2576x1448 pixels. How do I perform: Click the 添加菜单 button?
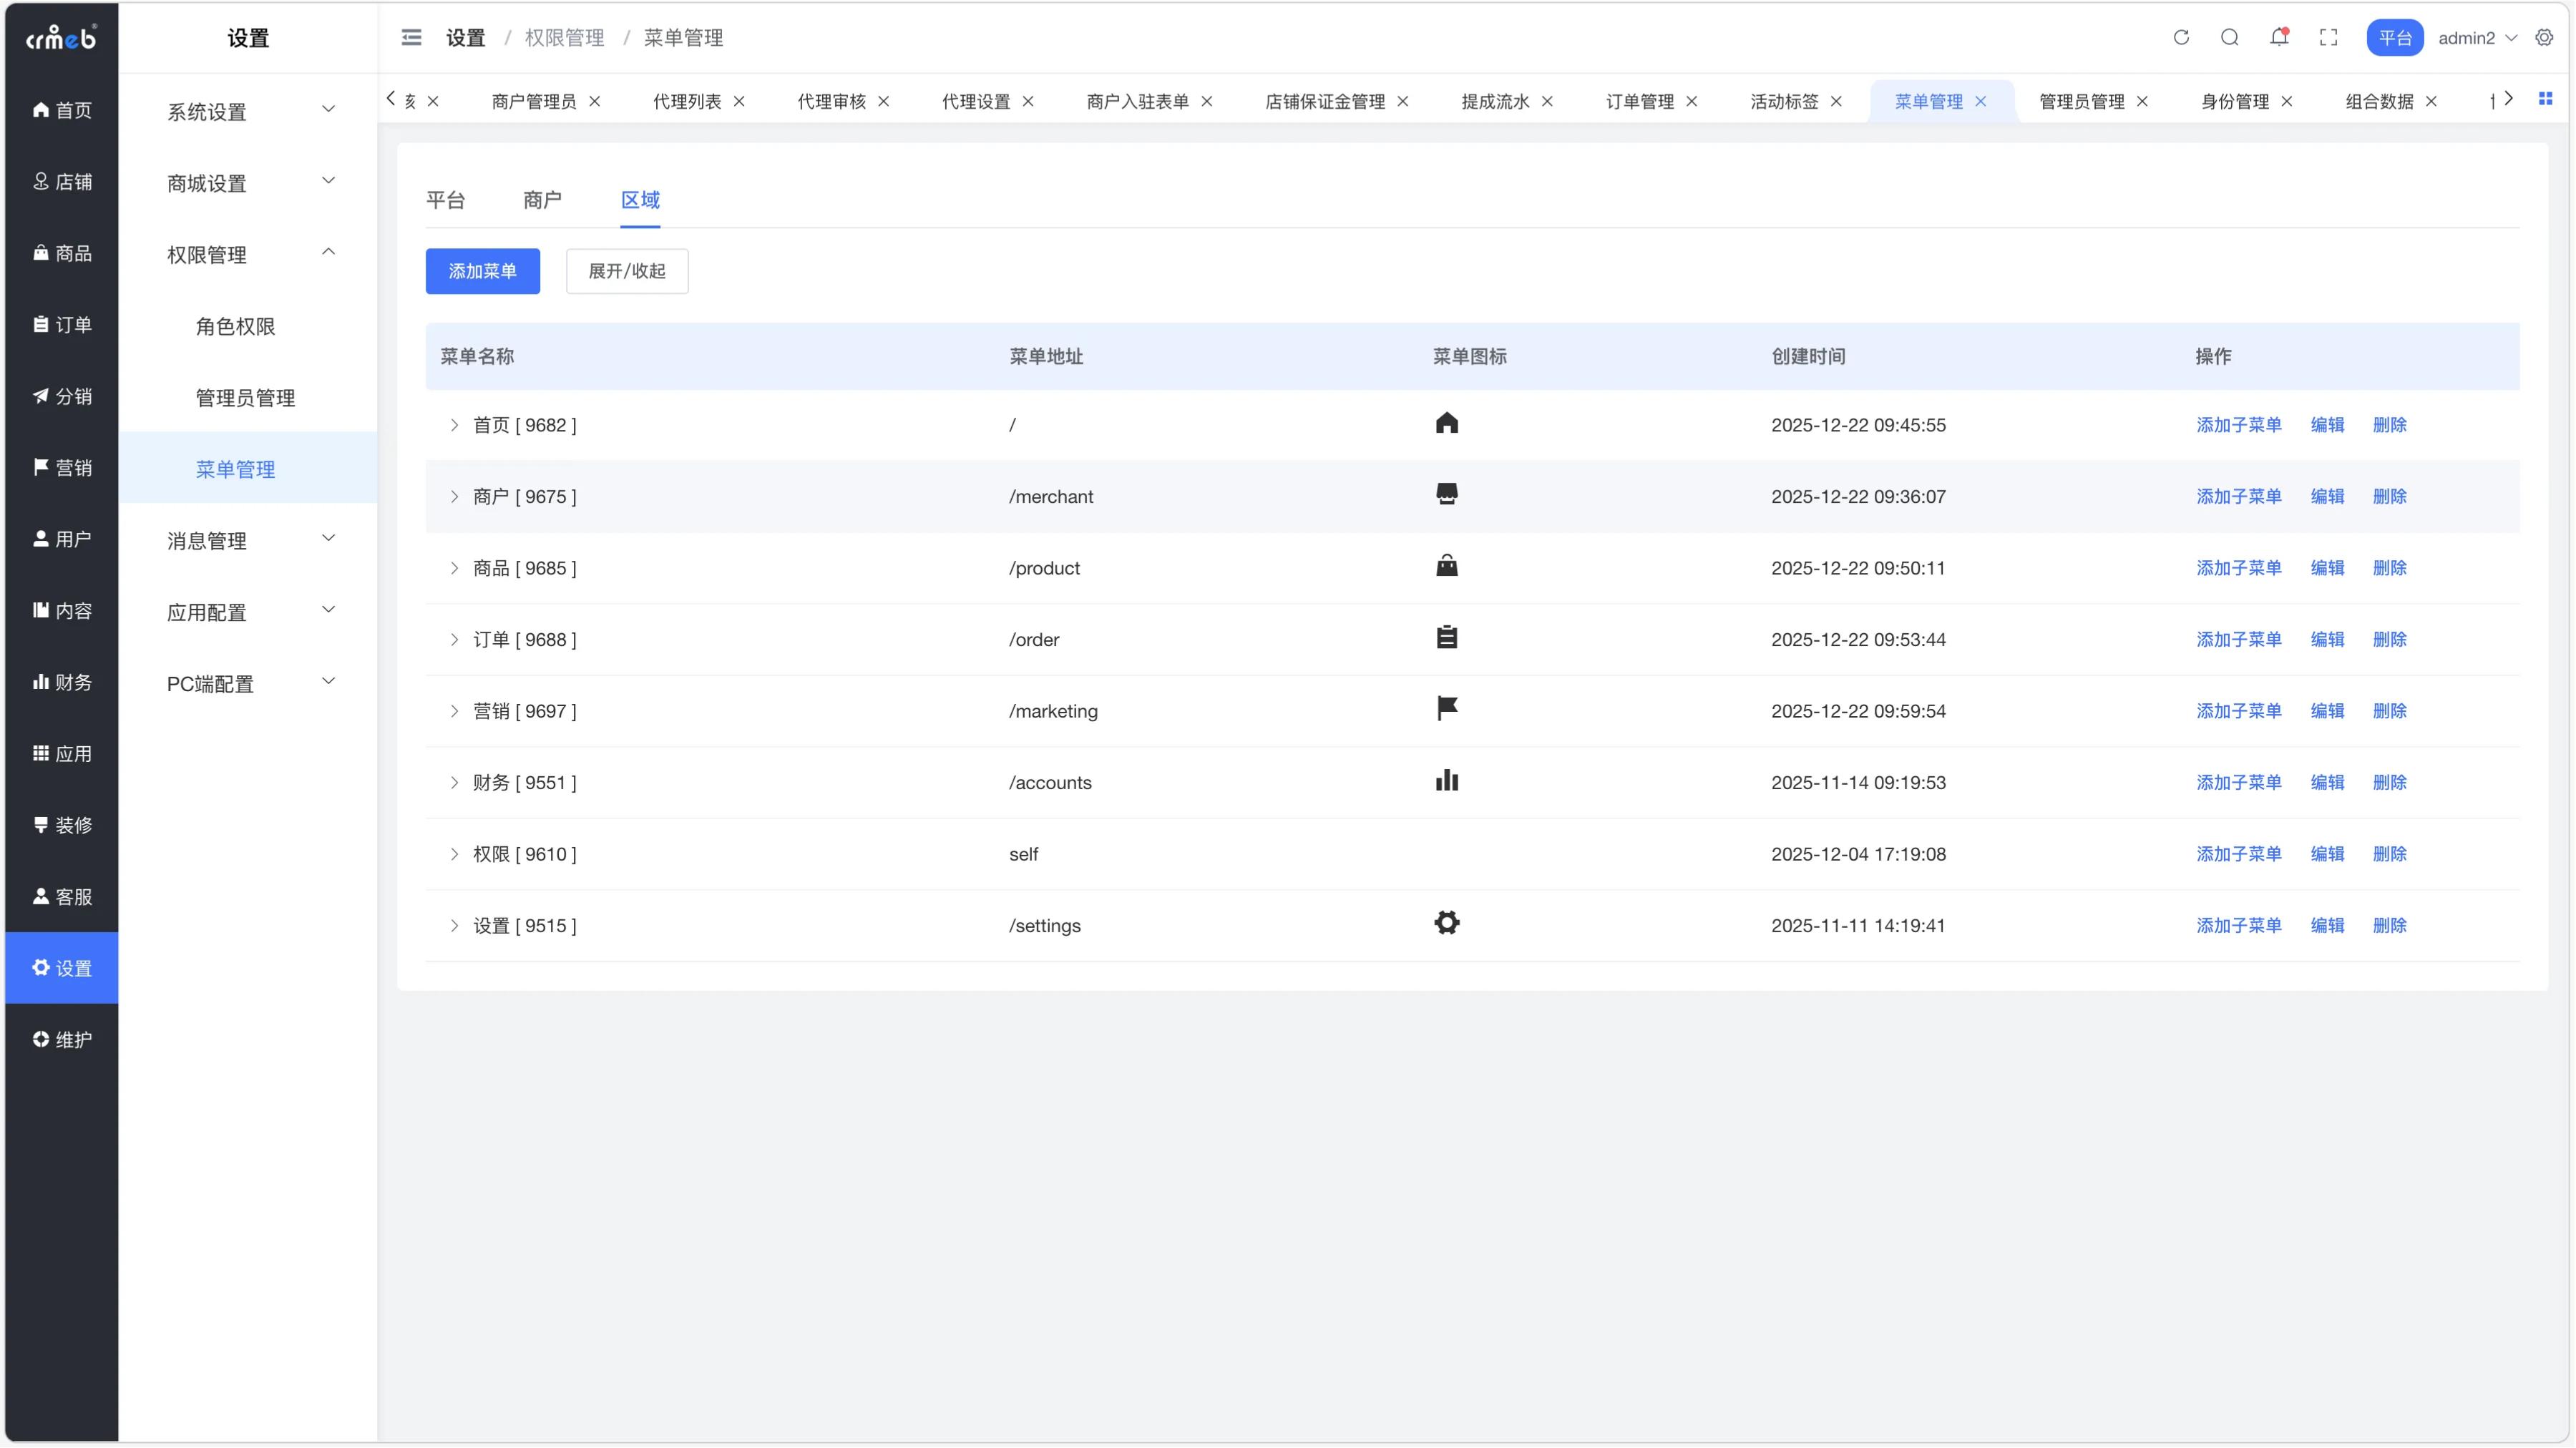point(482,271)
